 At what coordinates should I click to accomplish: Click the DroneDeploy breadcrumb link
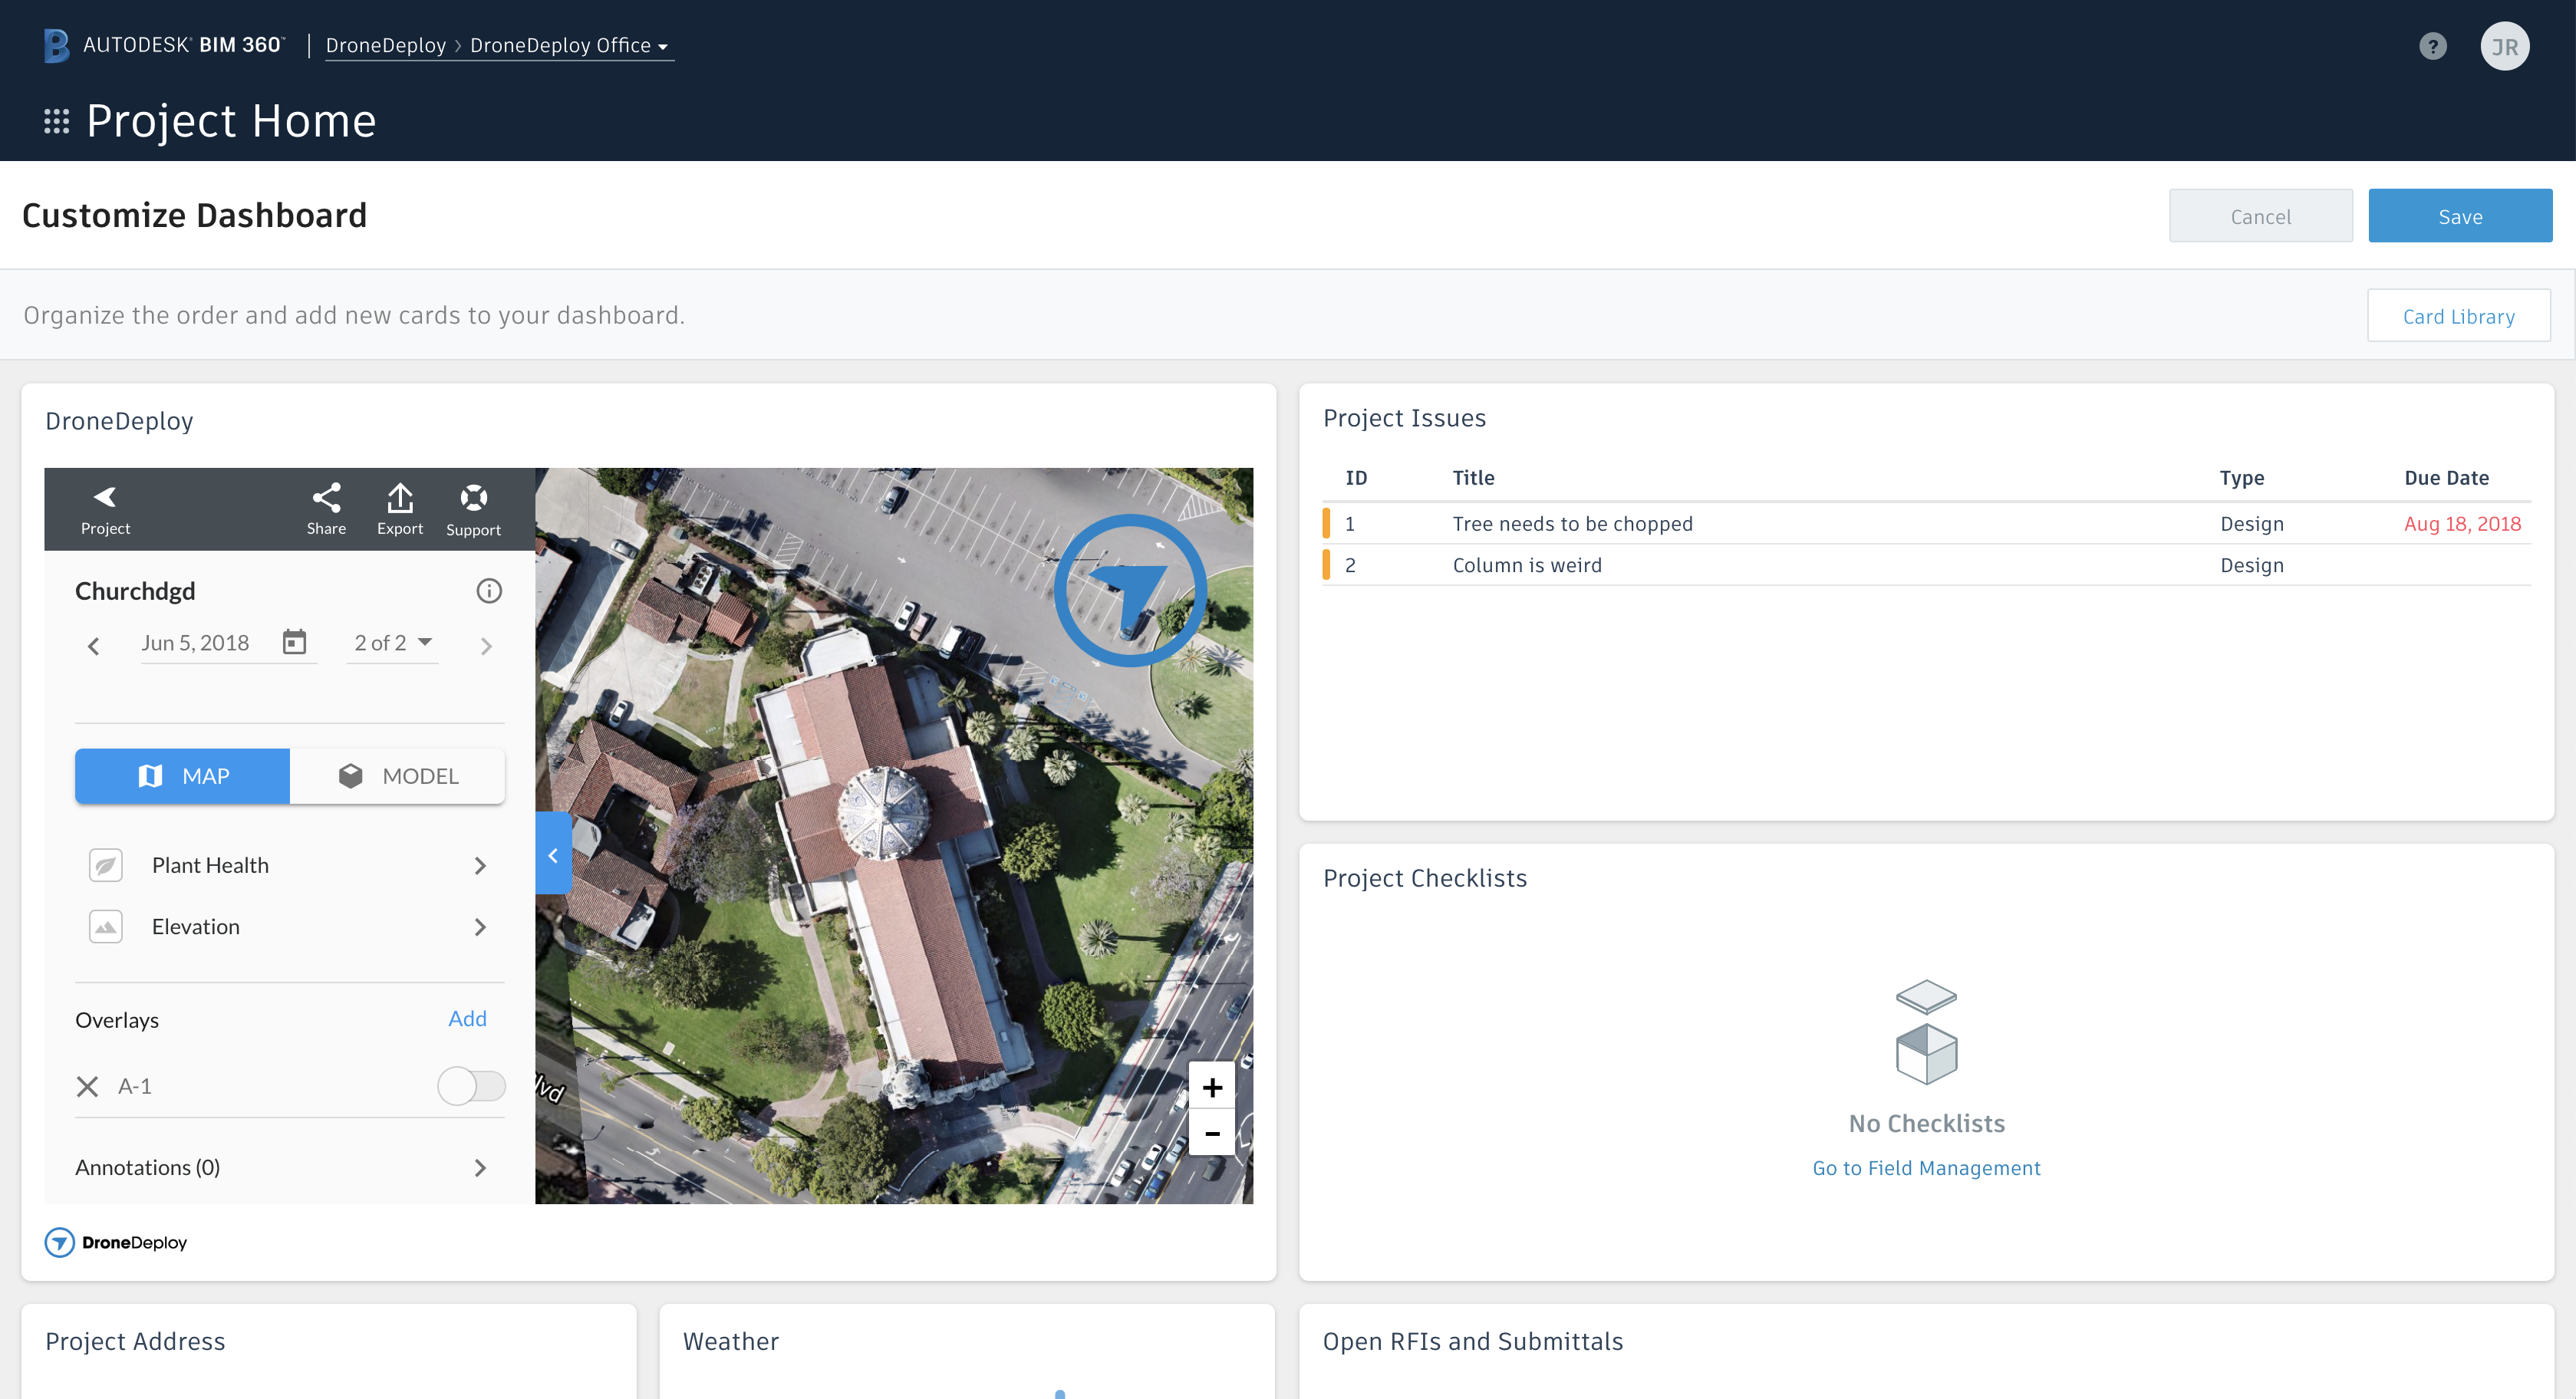385,45
